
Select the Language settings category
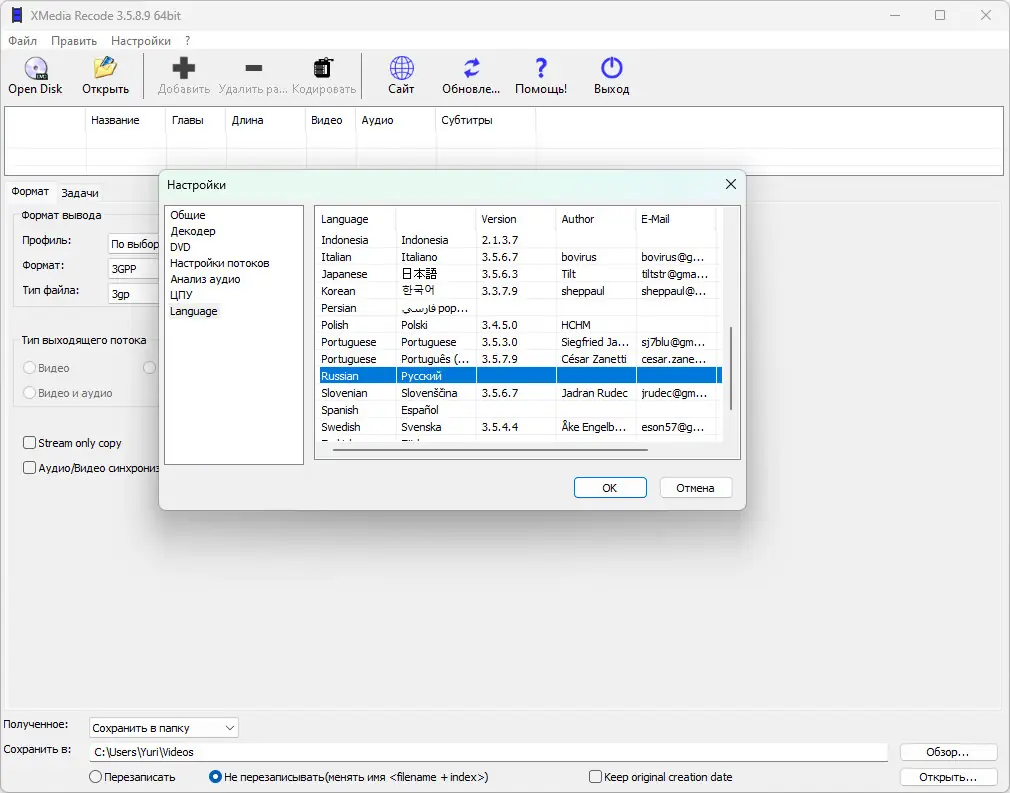(x=193, y=311)
